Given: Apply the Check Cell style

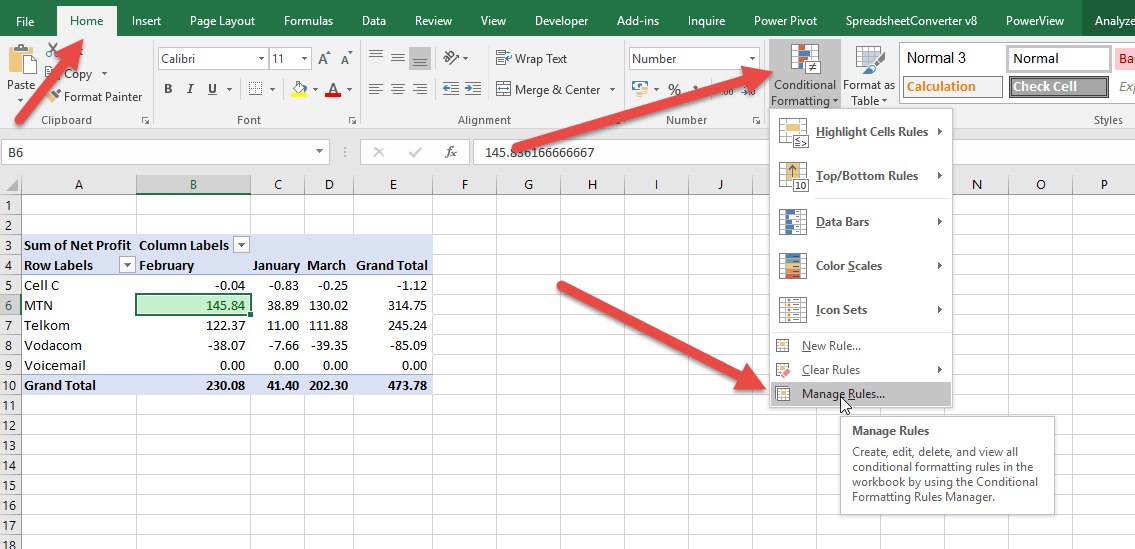Looking at the screenshot, I should 1058,87.
